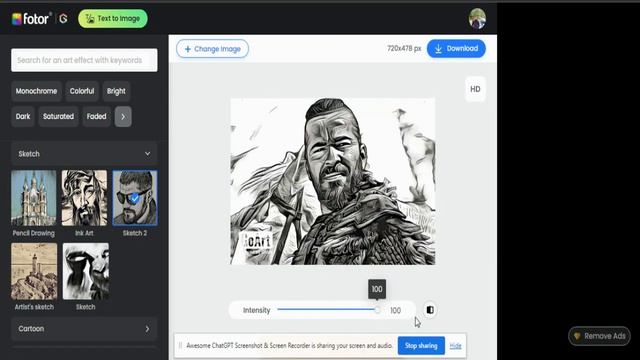
Task: Filter effects by Faded tag
Action: [96, 117]
